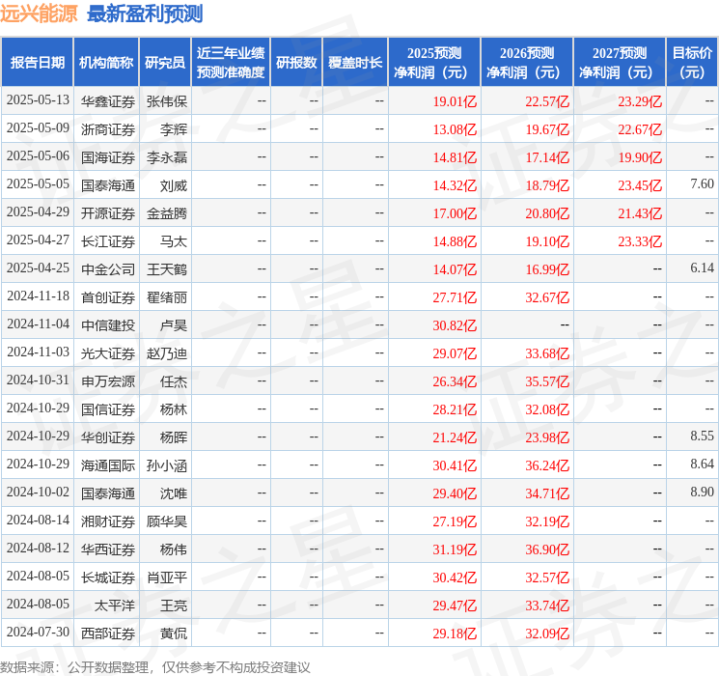Click the 19.01亿 profit value

coord(455,101)
